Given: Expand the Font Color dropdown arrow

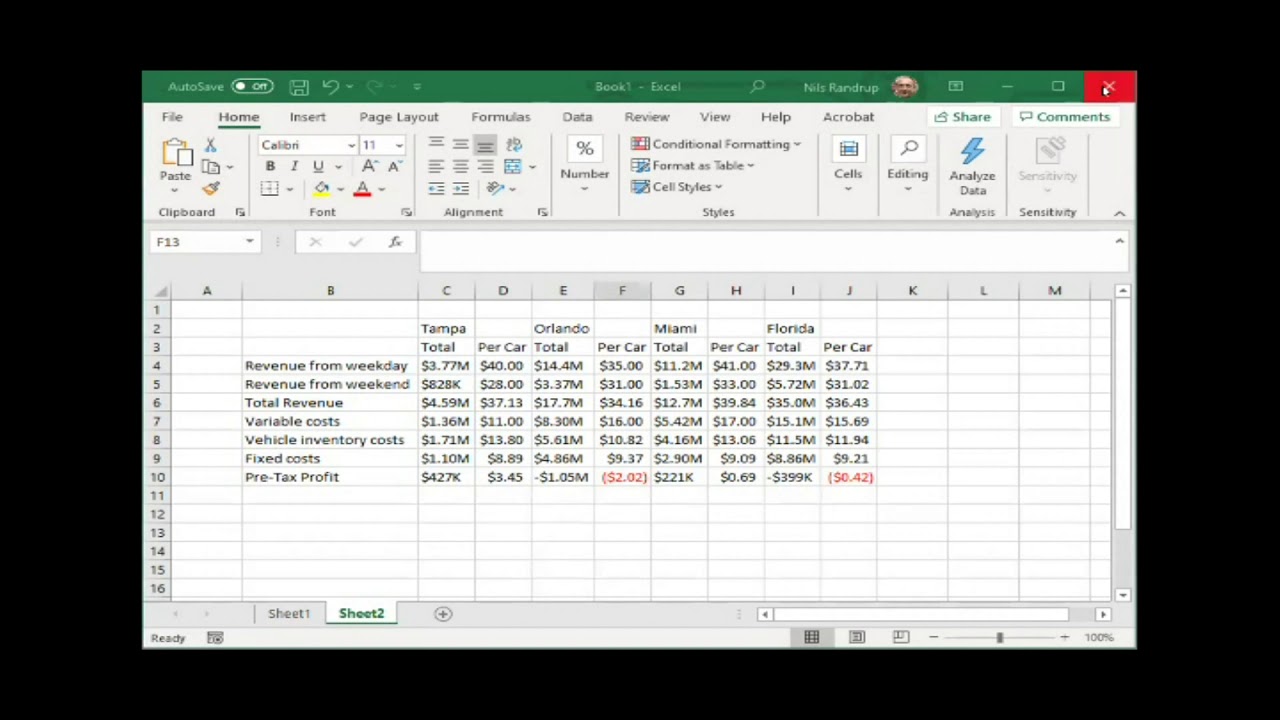Looking at the screenshot, I should [x=381, y=189].
